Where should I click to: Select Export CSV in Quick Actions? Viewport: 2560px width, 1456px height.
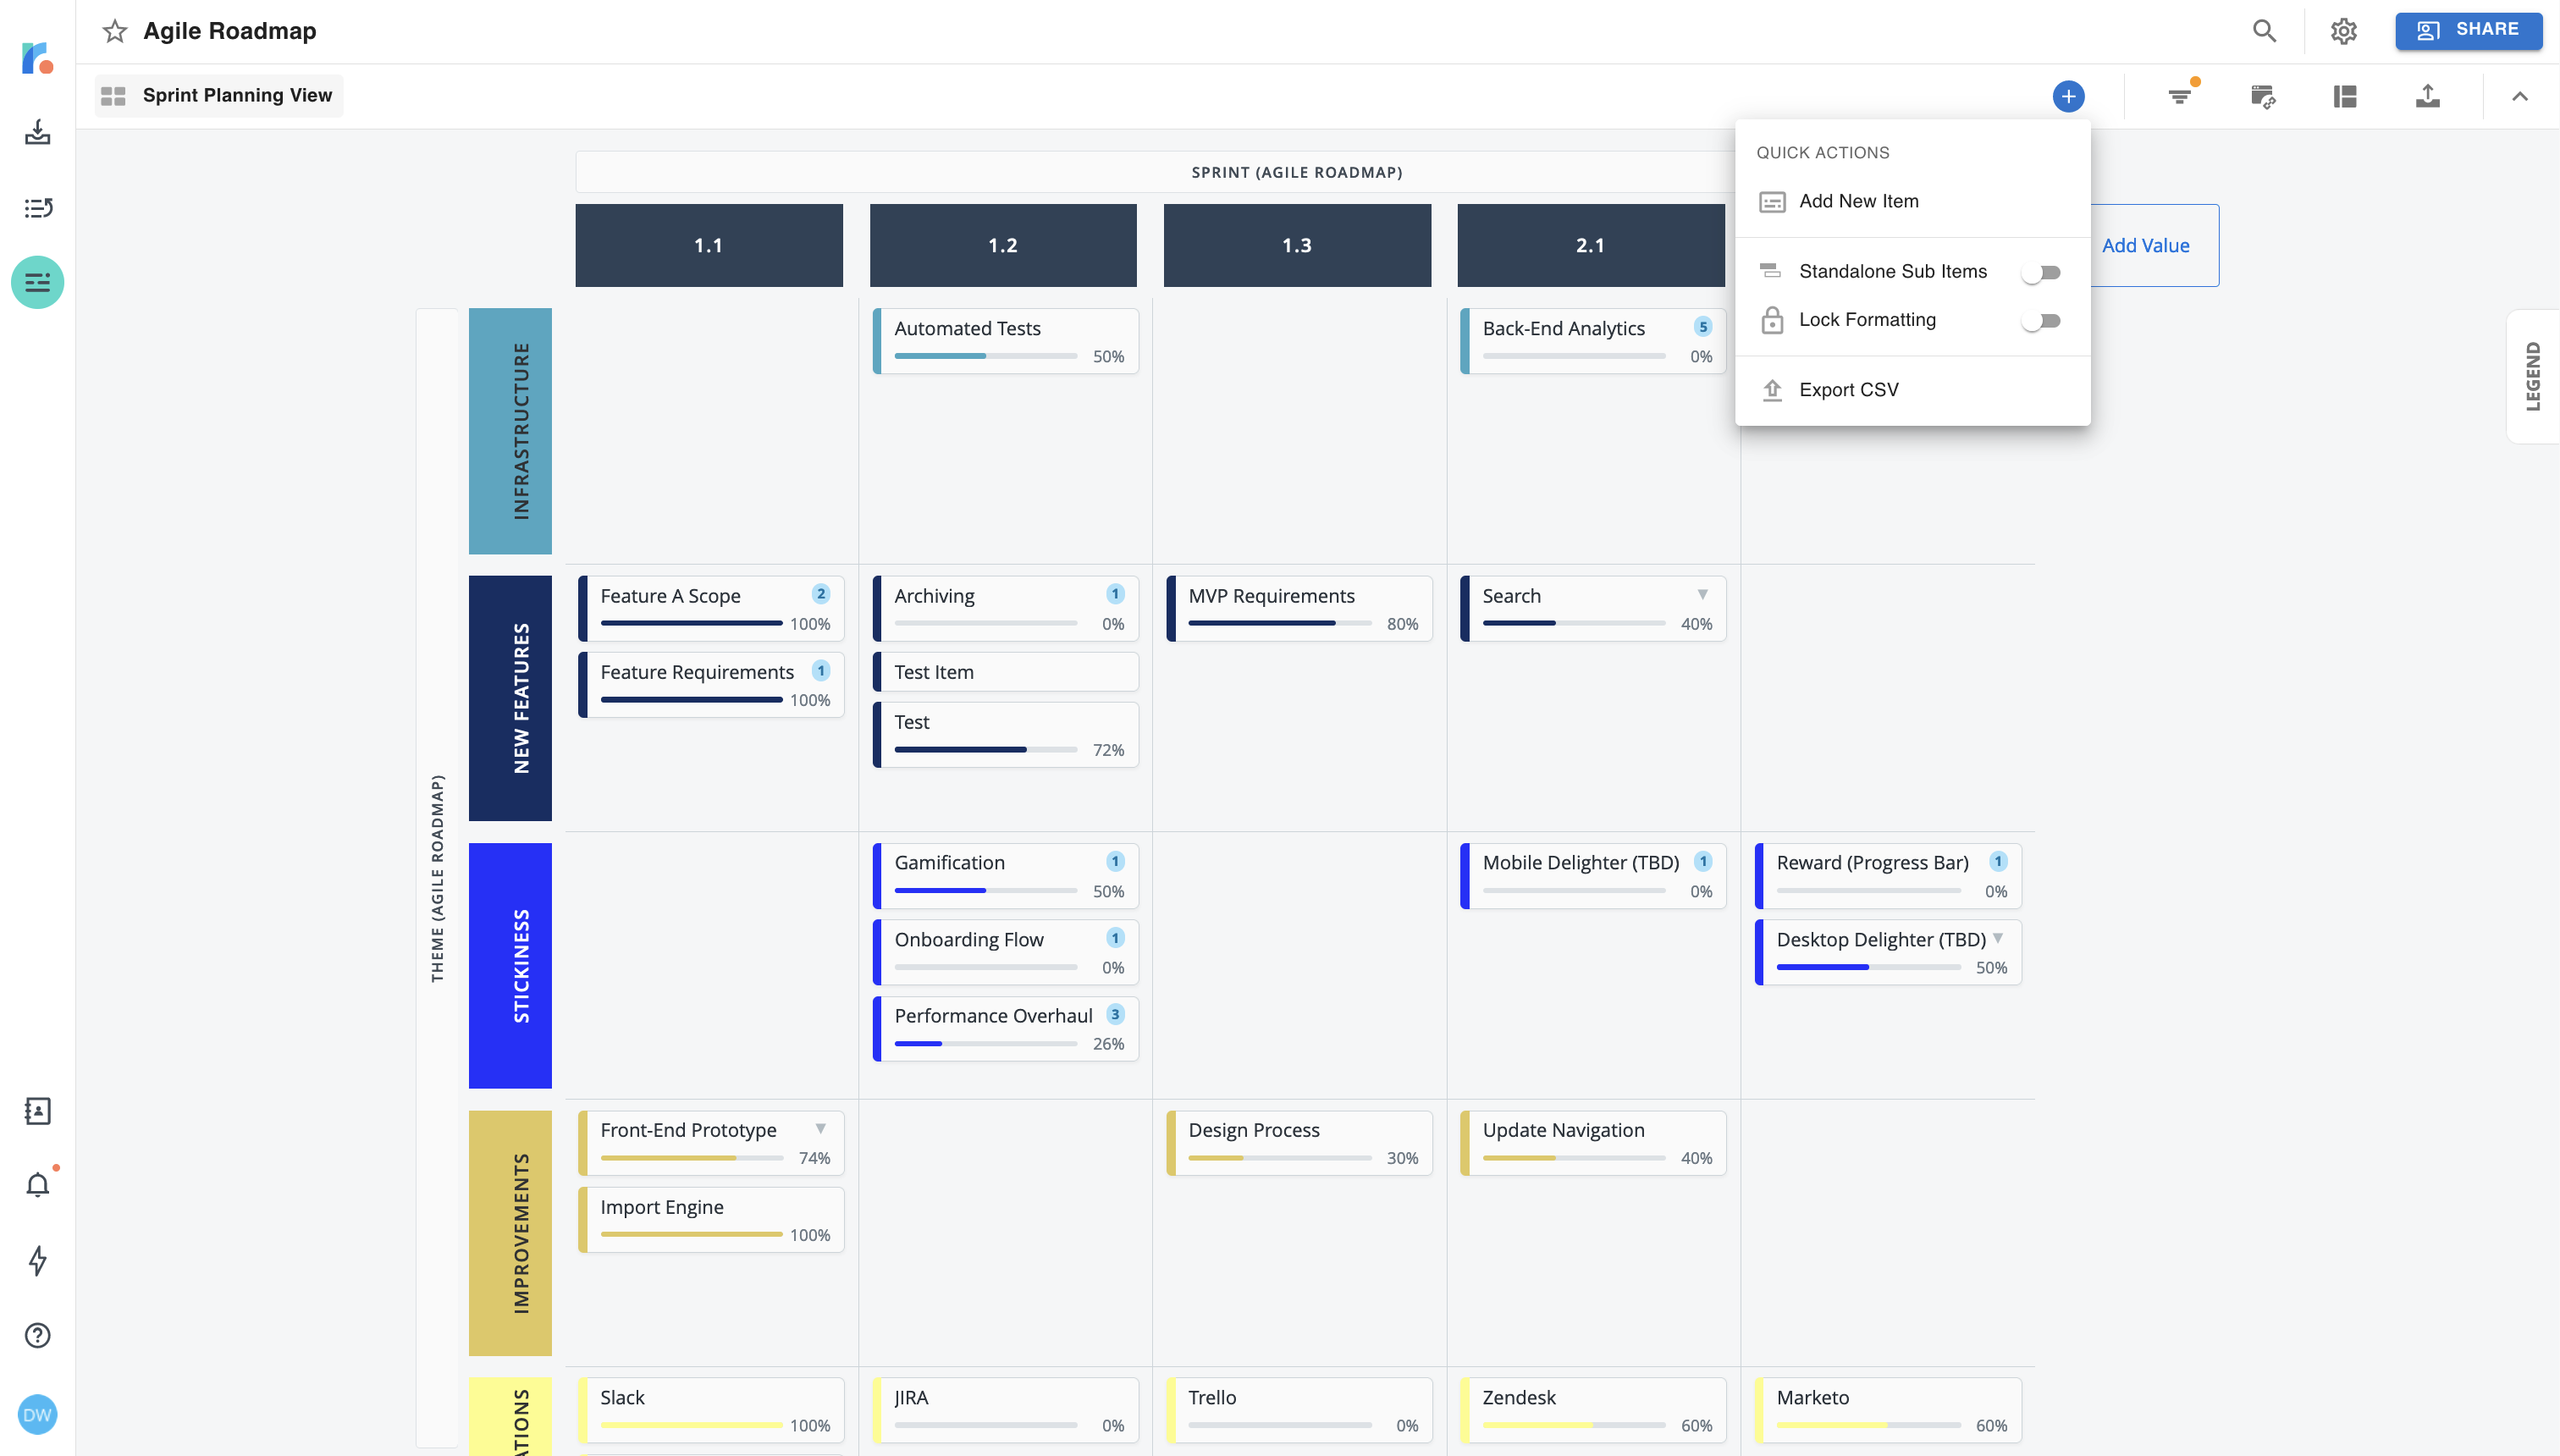coord(1912,390)
